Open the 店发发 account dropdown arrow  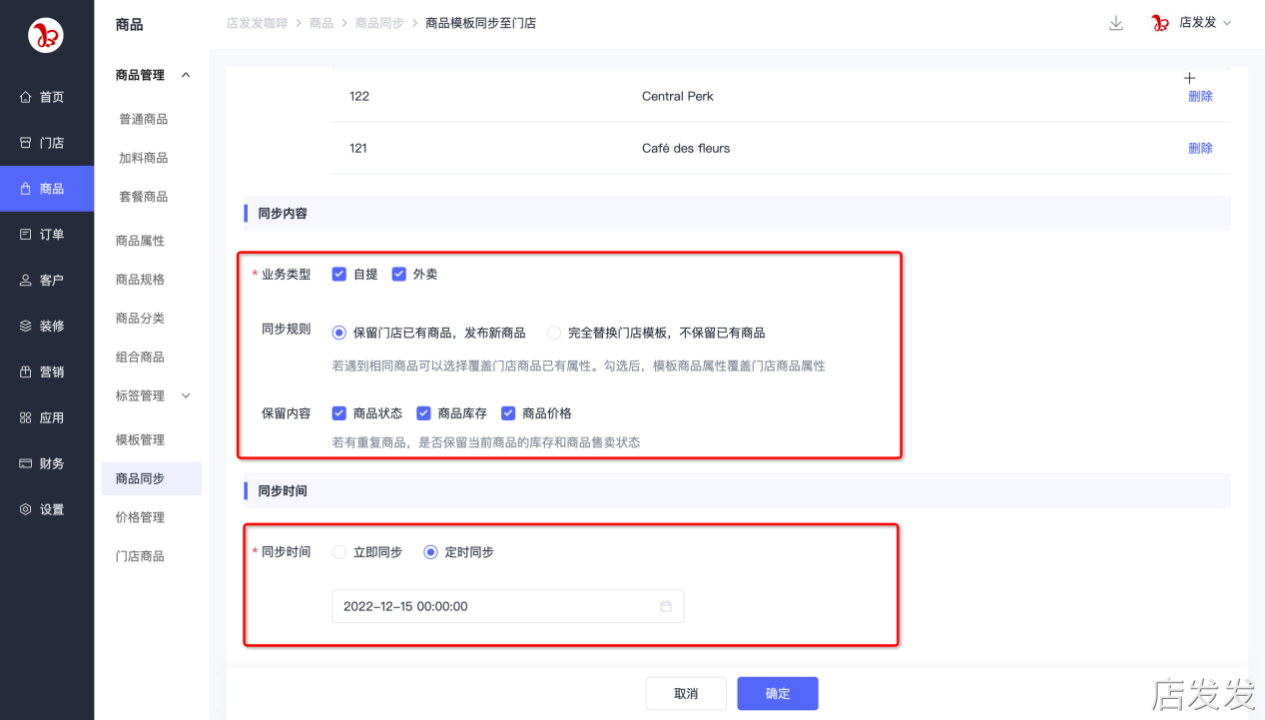[x=1227, y=23]
